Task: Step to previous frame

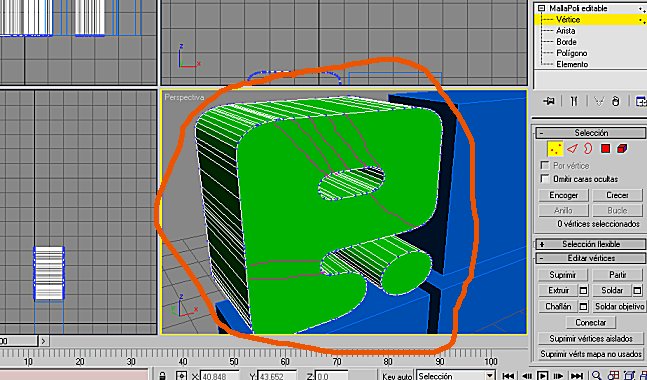Action: click(527, 376)
